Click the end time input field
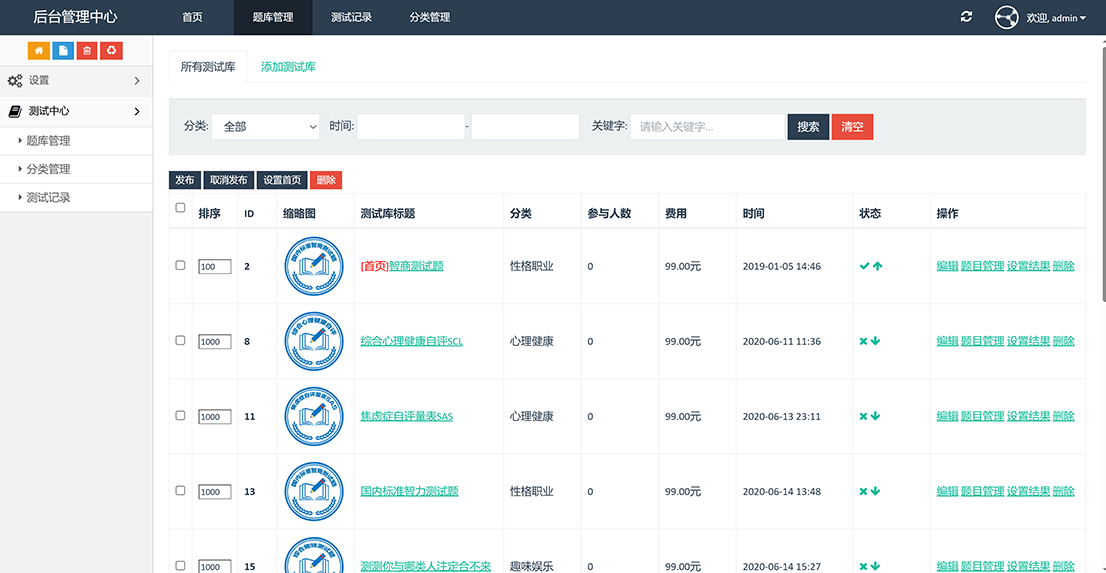Image resolution: width=1106 pixels, height=573 pixels. (525, 127)
